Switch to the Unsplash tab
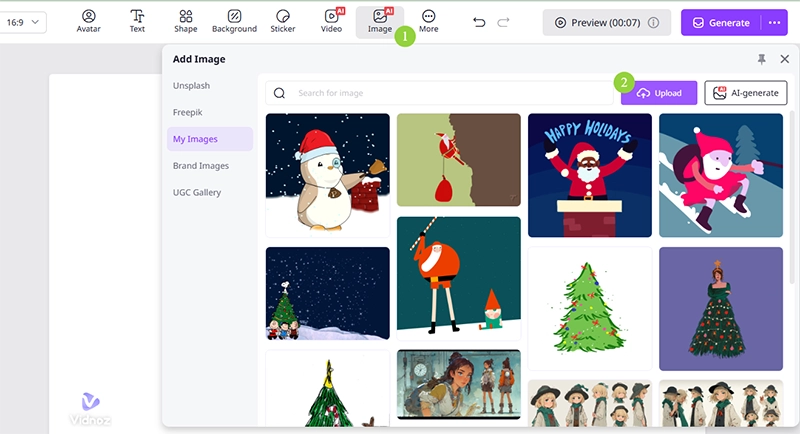This screenshot has width=800, height=434. [191, 86]
